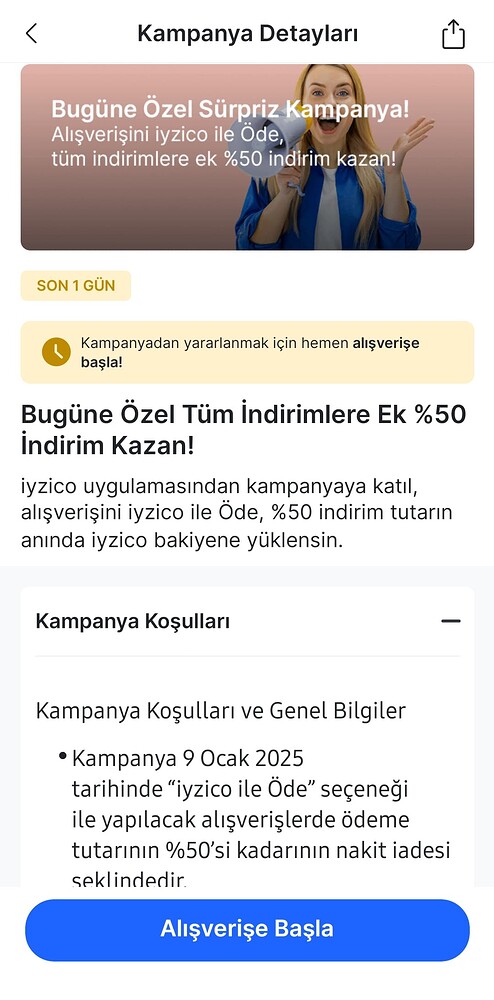Tap the Kampanya Koşulları section header
The height and width of the screenshot is (1000, 494).
point(247,621)
